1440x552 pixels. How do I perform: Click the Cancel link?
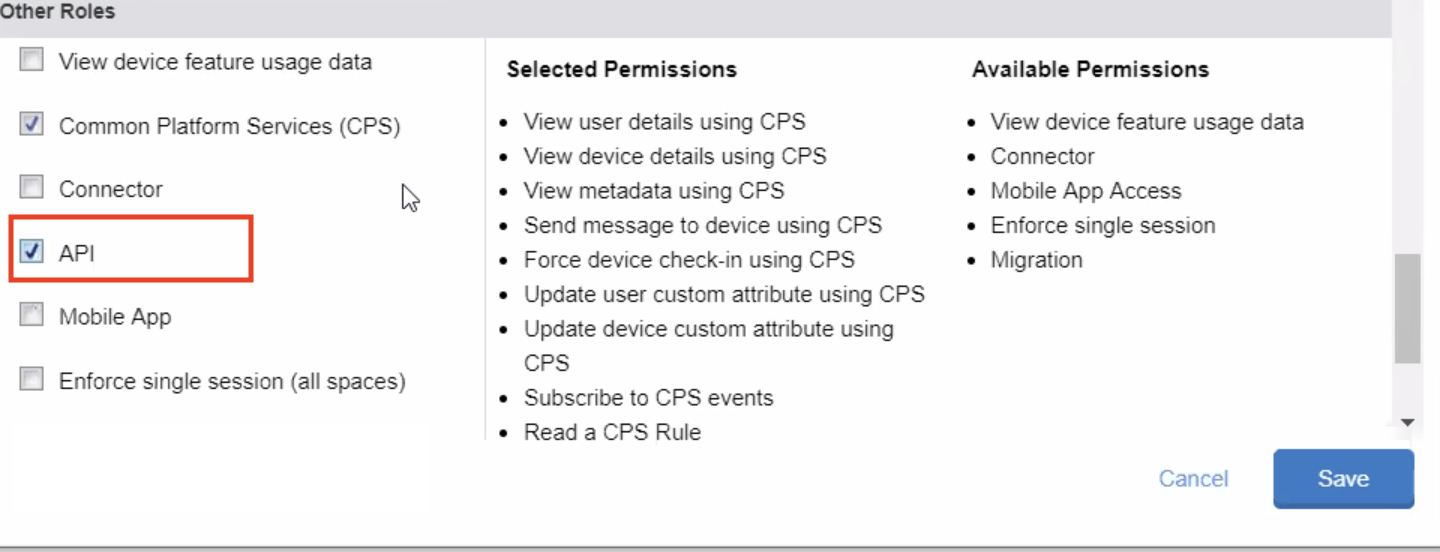click(x=1193, y=479)
